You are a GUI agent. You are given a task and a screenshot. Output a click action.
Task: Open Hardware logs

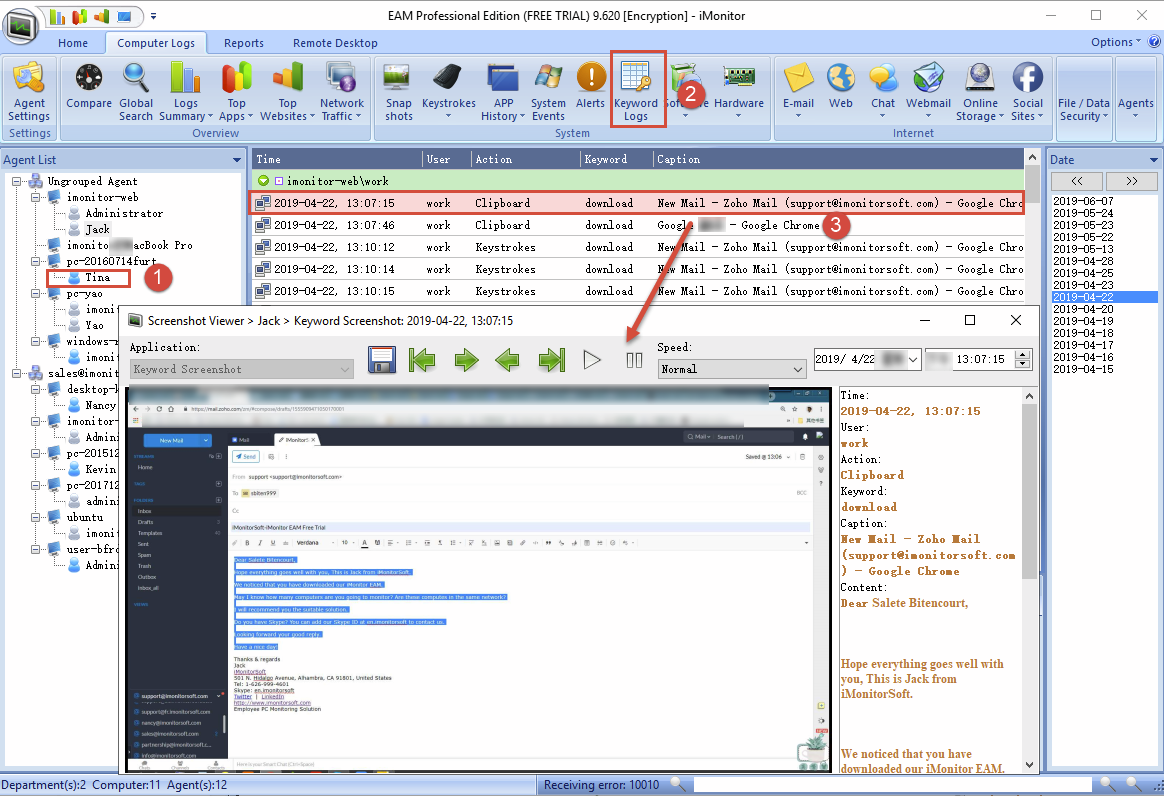coord(739,91)
